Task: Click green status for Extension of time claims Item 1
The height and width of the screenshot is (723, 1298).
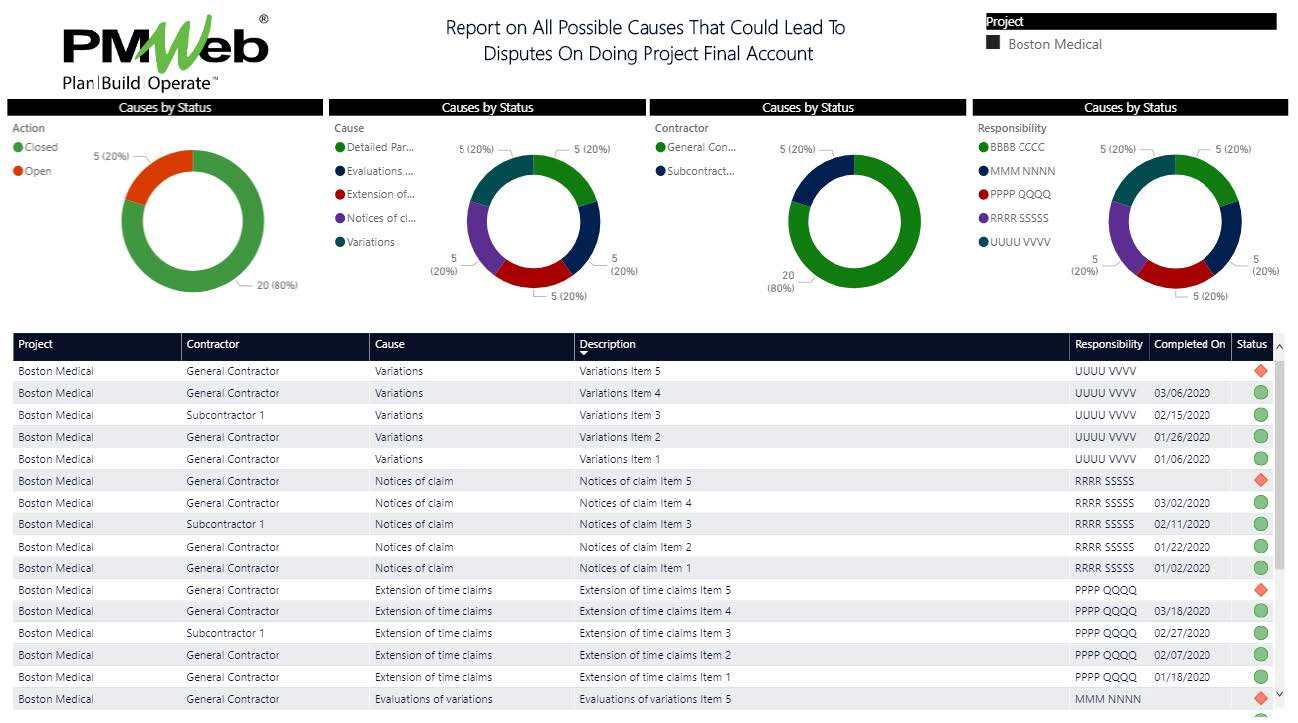Action: pos(1260,677)
